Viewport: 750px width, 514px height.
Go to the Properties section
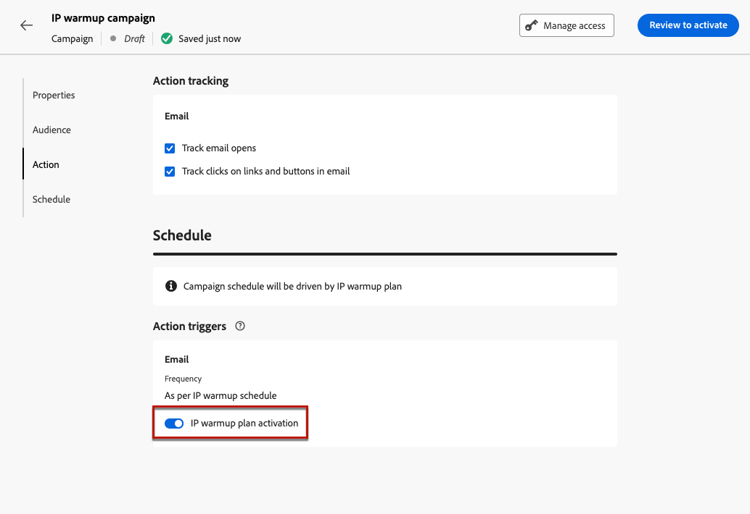pyautogui.click(x=54, y=95)
